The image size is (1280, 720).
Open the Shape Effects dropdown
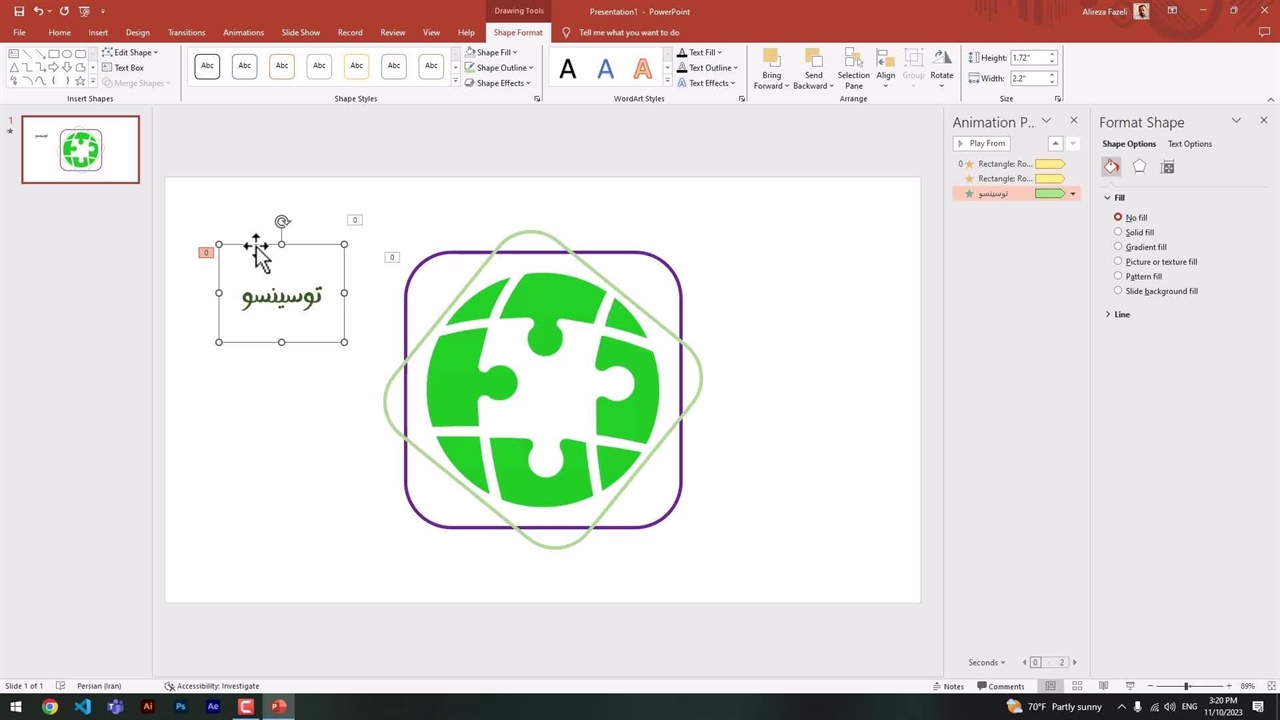pyautogui.click(x=500, y=83)
